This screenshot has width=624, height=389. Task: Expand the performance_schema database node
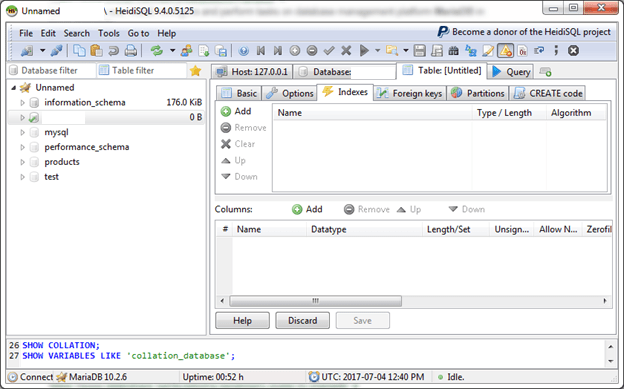(22, 147)
